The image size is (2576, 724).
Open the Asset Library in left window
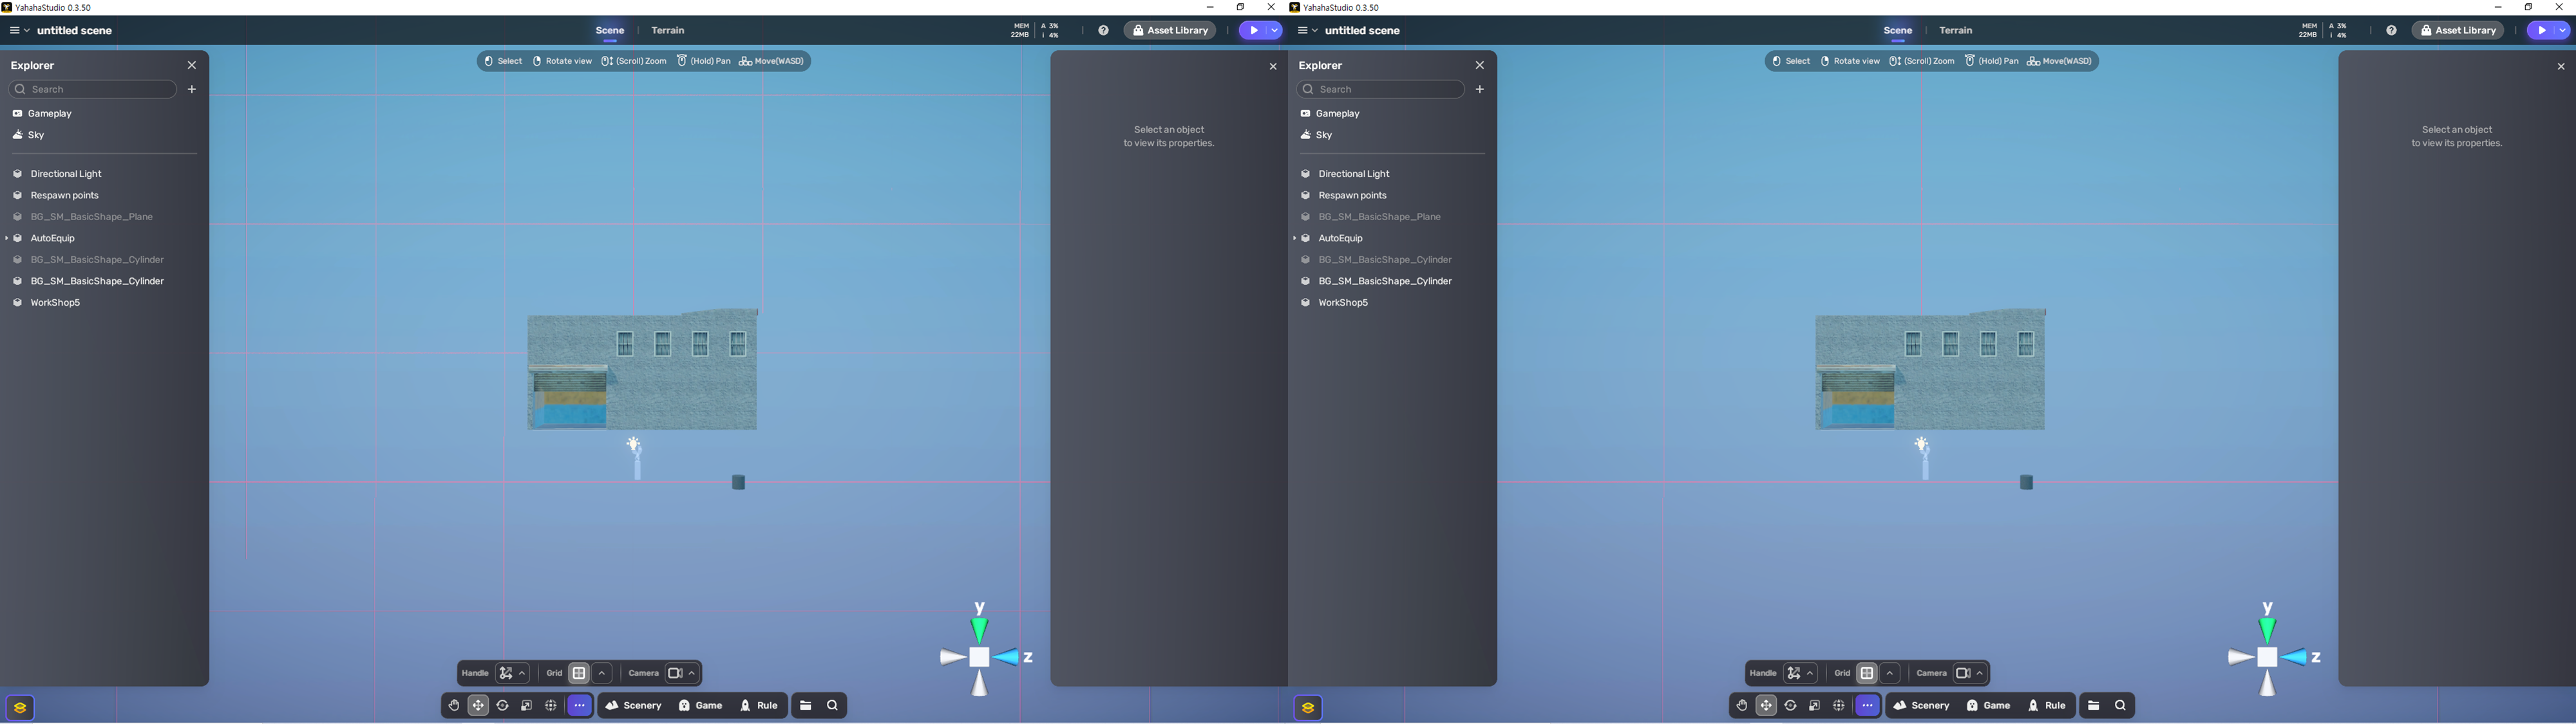pyautogui.click(x=1170, y=31)
